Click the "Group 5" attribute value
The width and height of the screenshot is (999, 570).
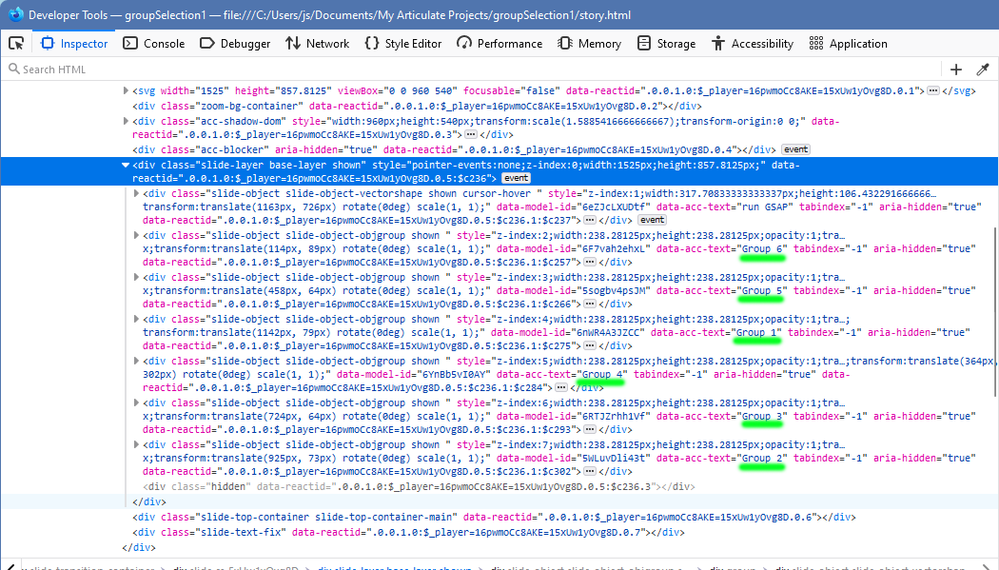763,291
